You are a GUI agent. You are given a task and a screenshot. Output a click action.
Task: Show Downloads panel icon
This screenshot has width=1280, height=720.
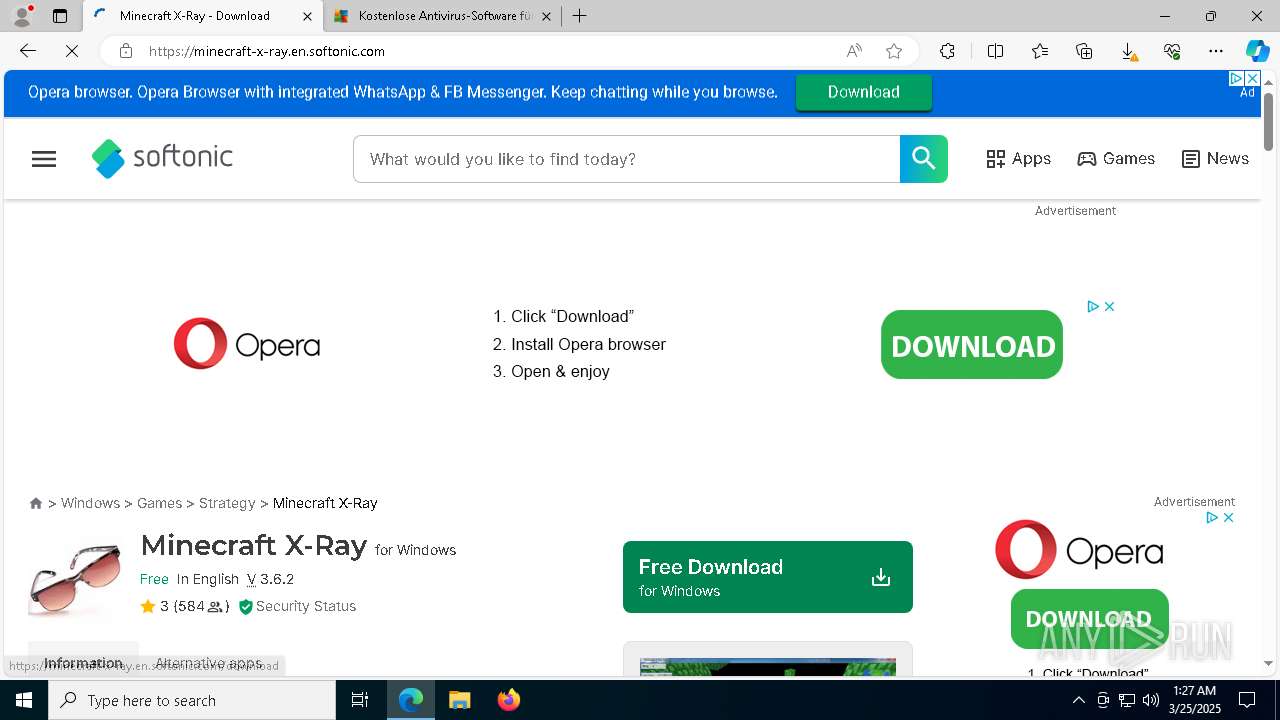pyautogui.click(x=1128, y=51)
